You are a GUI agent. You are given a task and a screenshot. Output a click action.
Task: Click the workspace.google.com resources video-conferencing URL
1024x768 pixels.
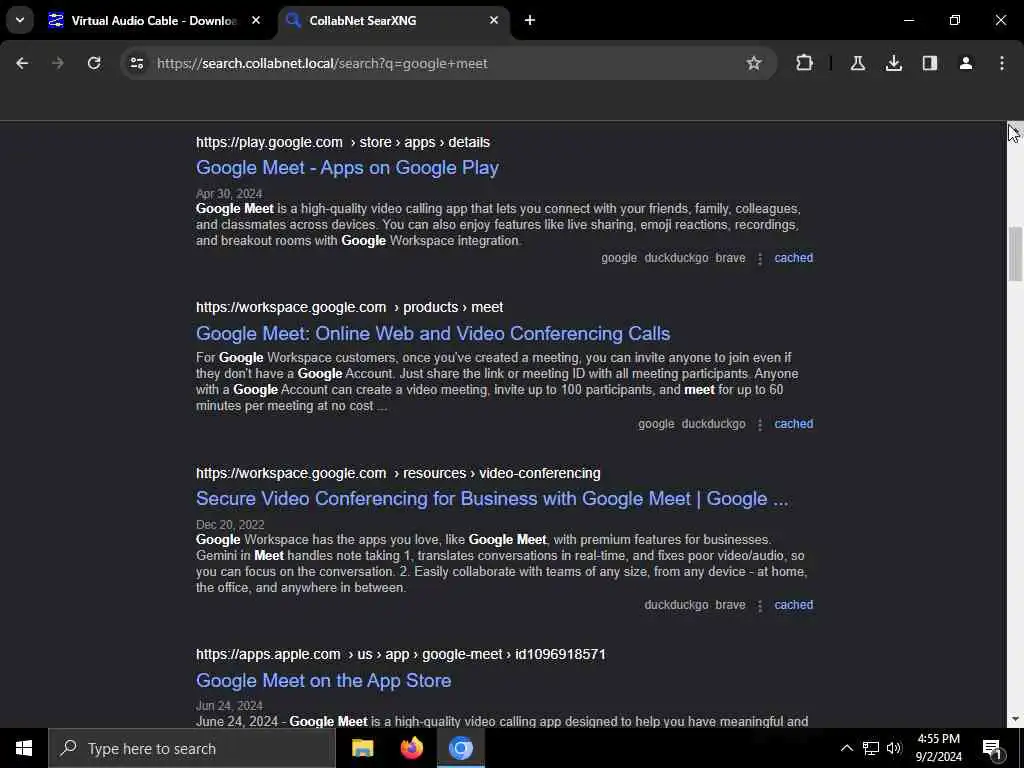[x=398, y=473]
